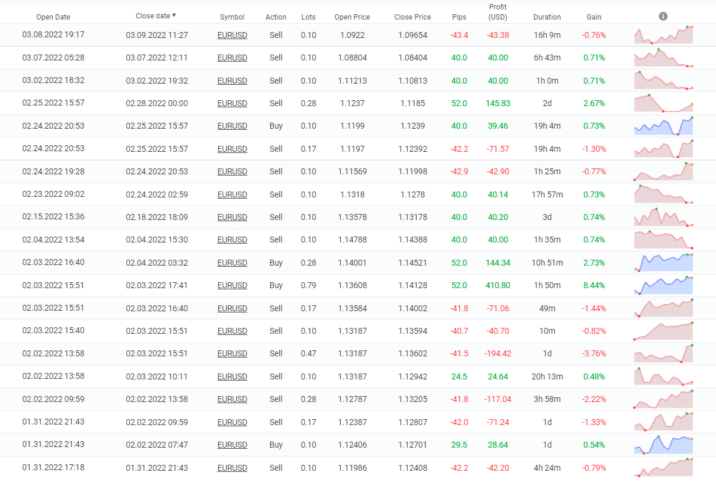This screenshot has width=716, height=482.
Task: Select open price 1.14788
Action: [x=352, y=240]
